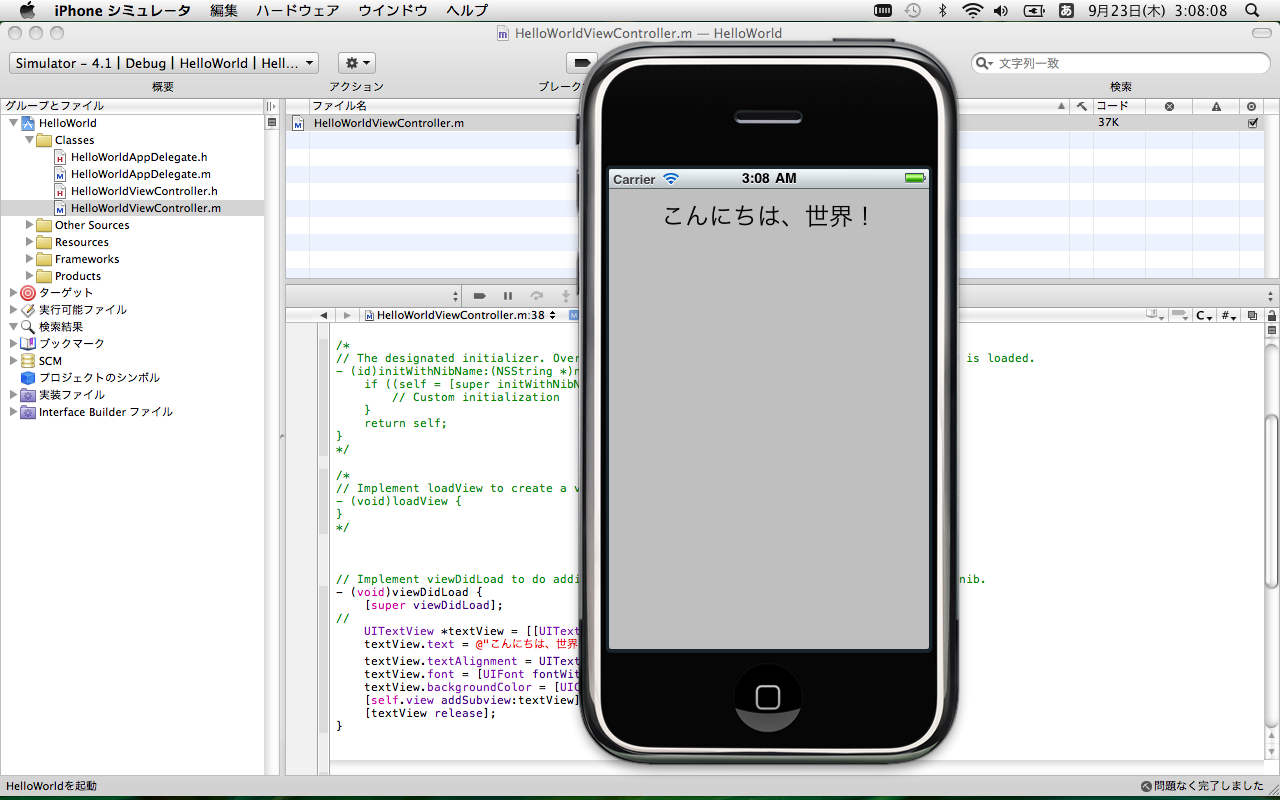The height and width of the screenshot is (800, 1280).
Task: Collapse the 検索結果 group
Action: pyautogui.click(x=13, y=327)
